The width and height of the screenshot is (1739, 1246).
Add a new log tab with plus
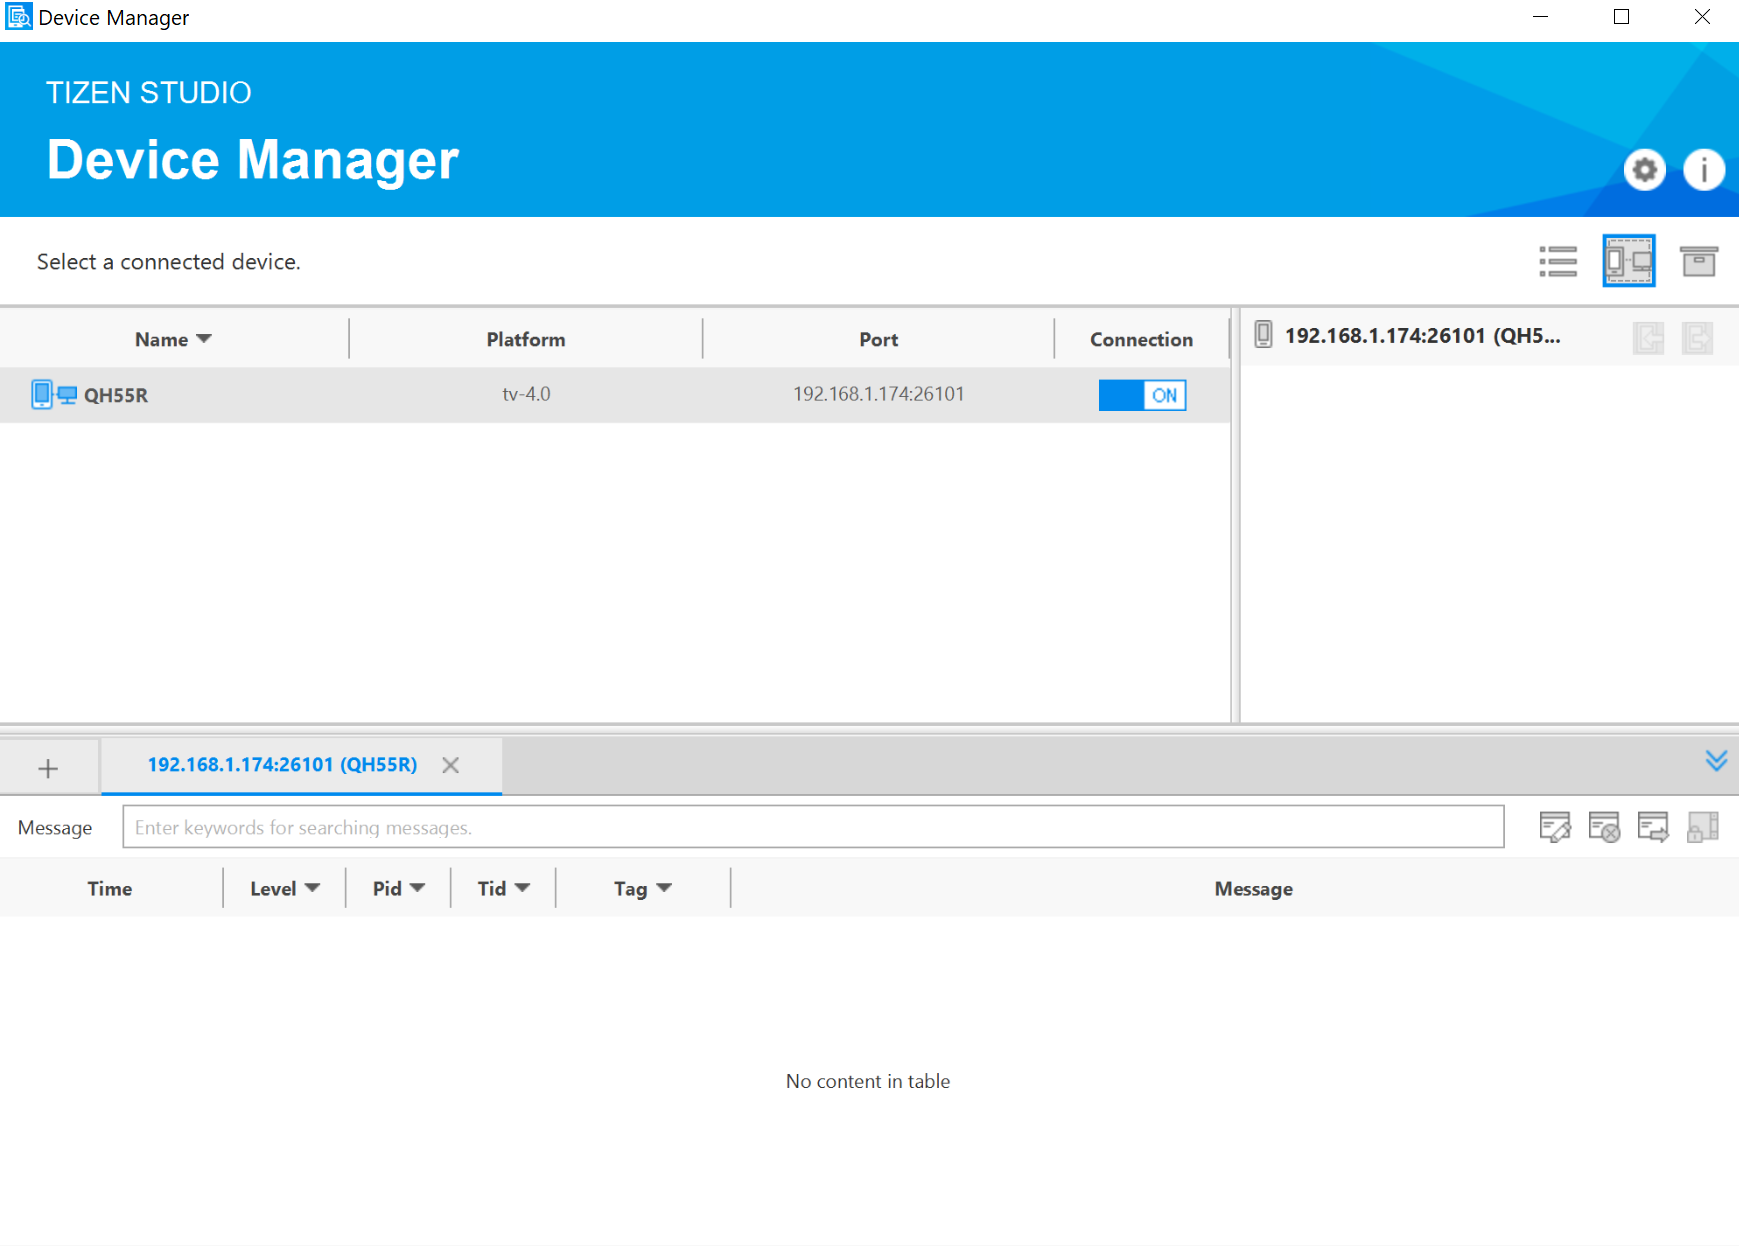click(x=48, y=768)
